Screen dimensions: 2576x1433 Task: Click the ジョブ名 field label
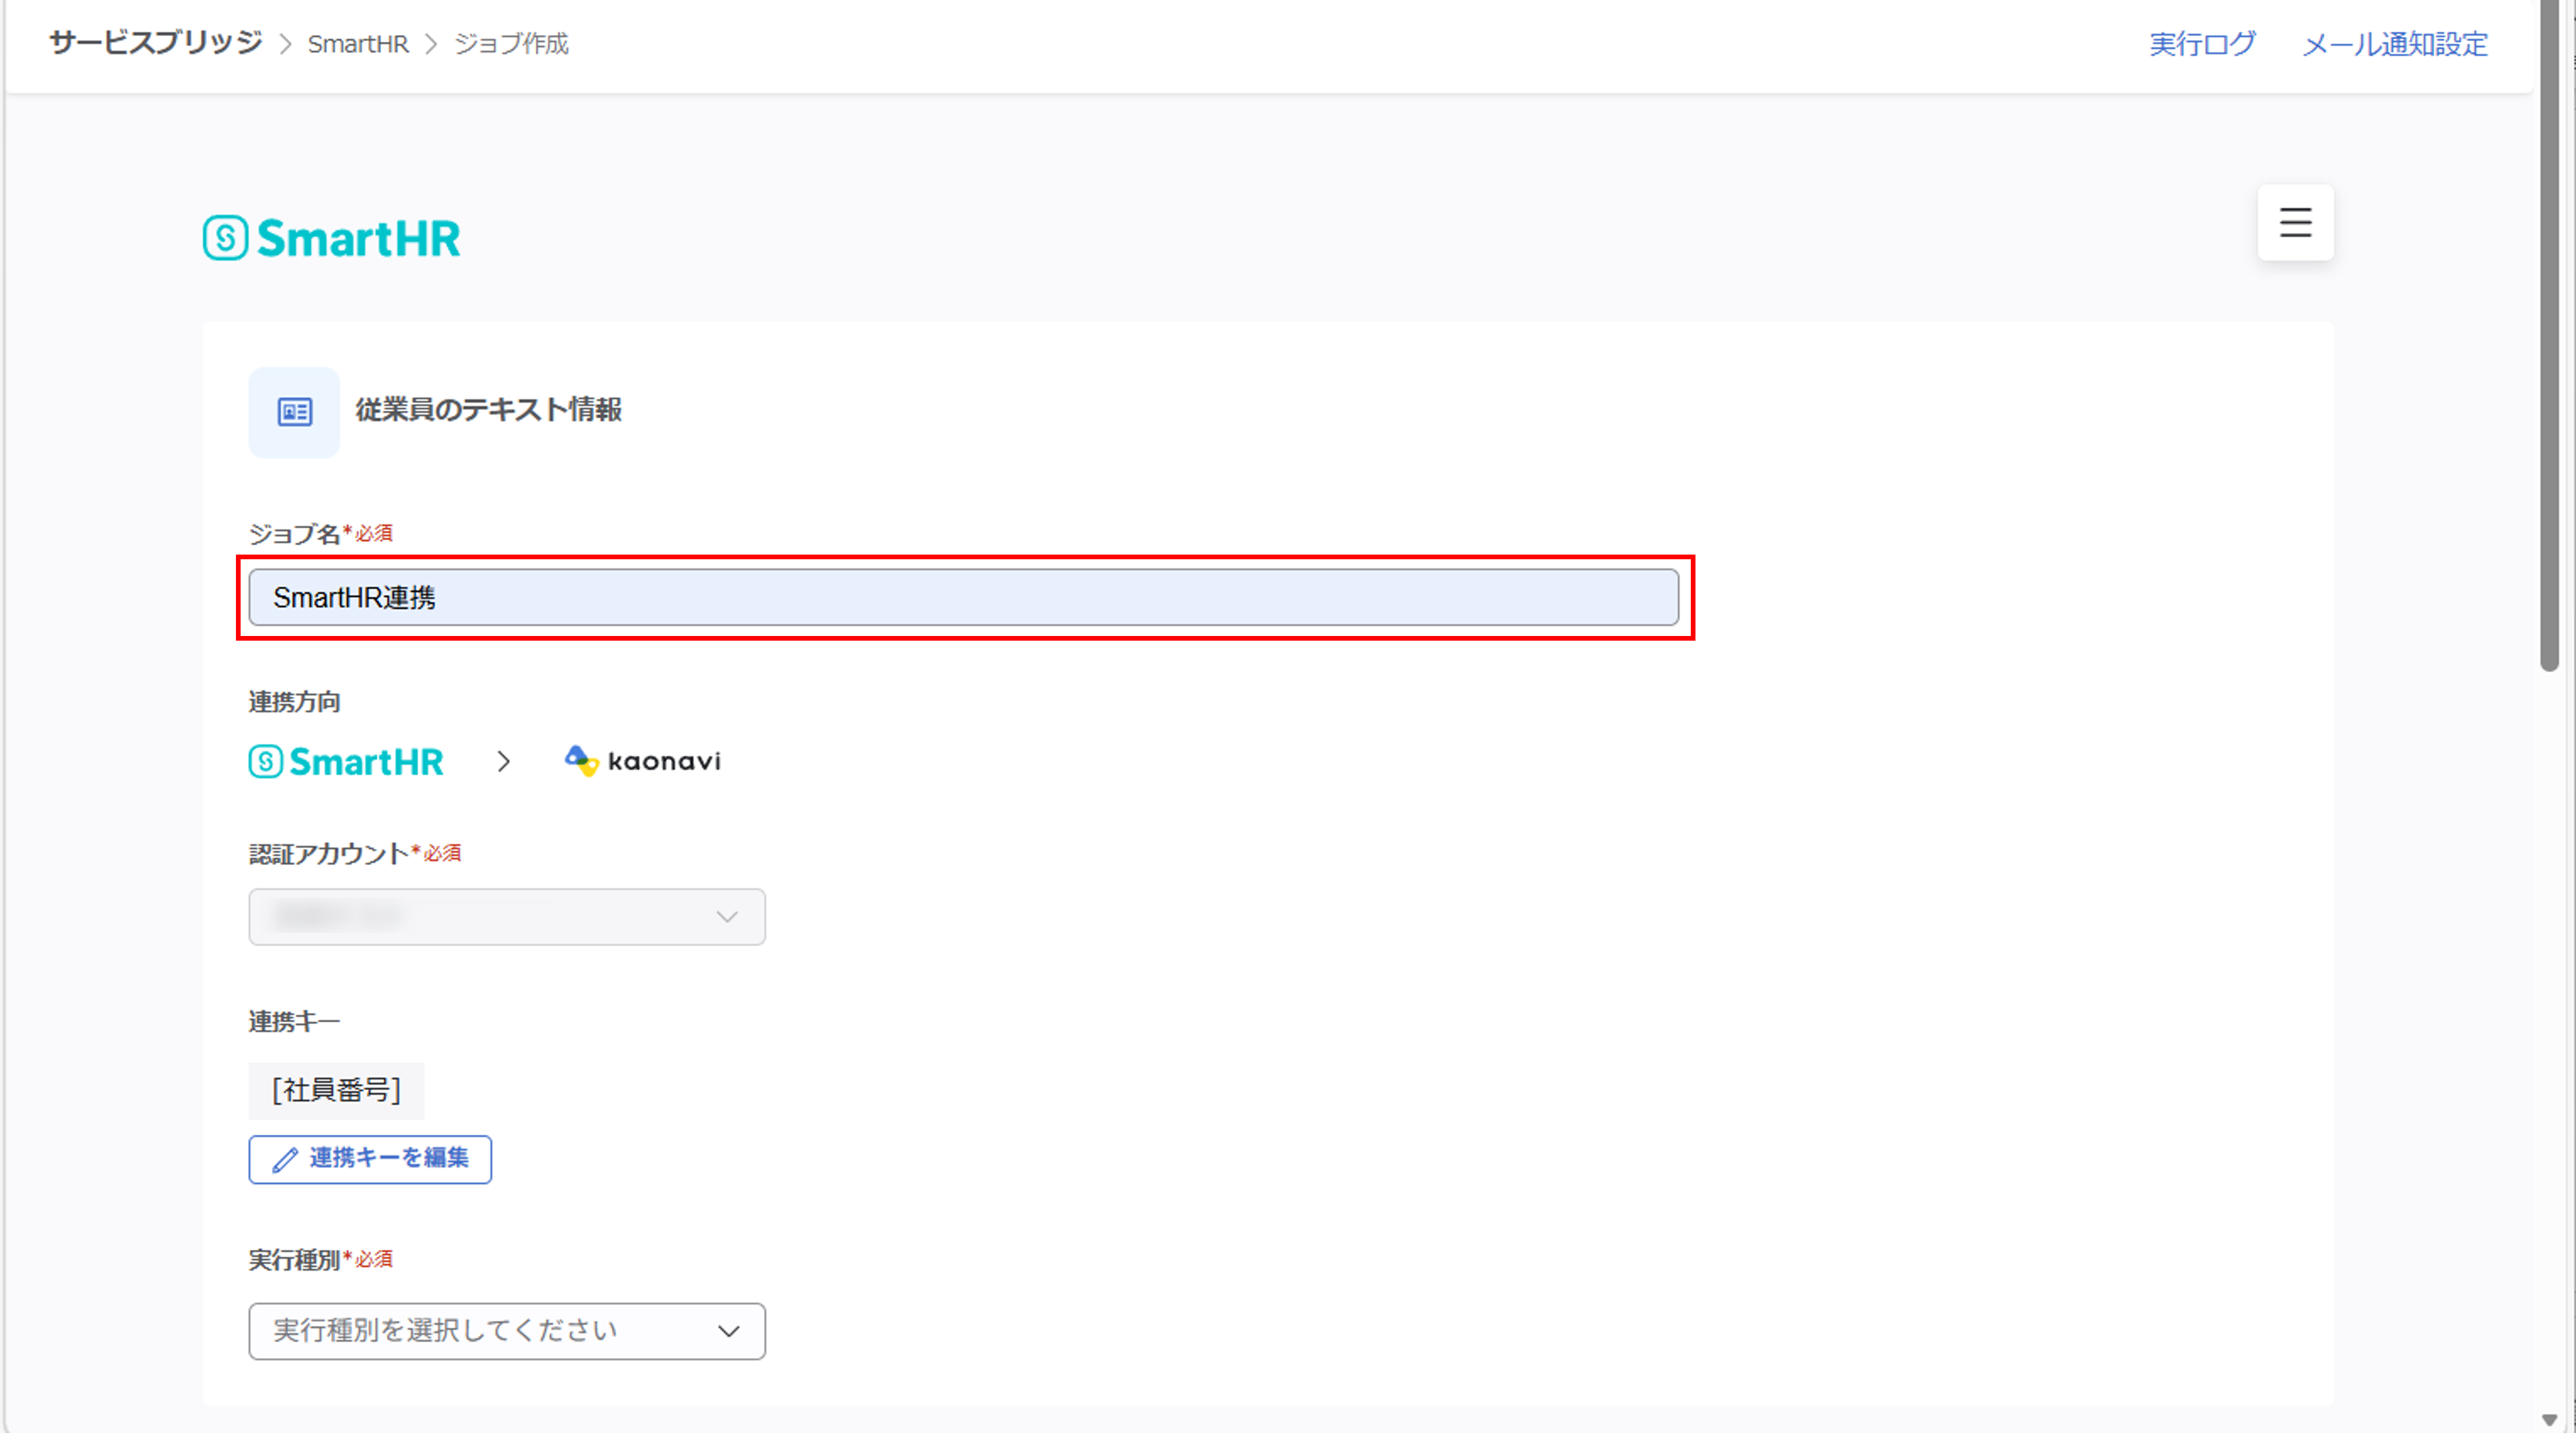click(294, 534)
